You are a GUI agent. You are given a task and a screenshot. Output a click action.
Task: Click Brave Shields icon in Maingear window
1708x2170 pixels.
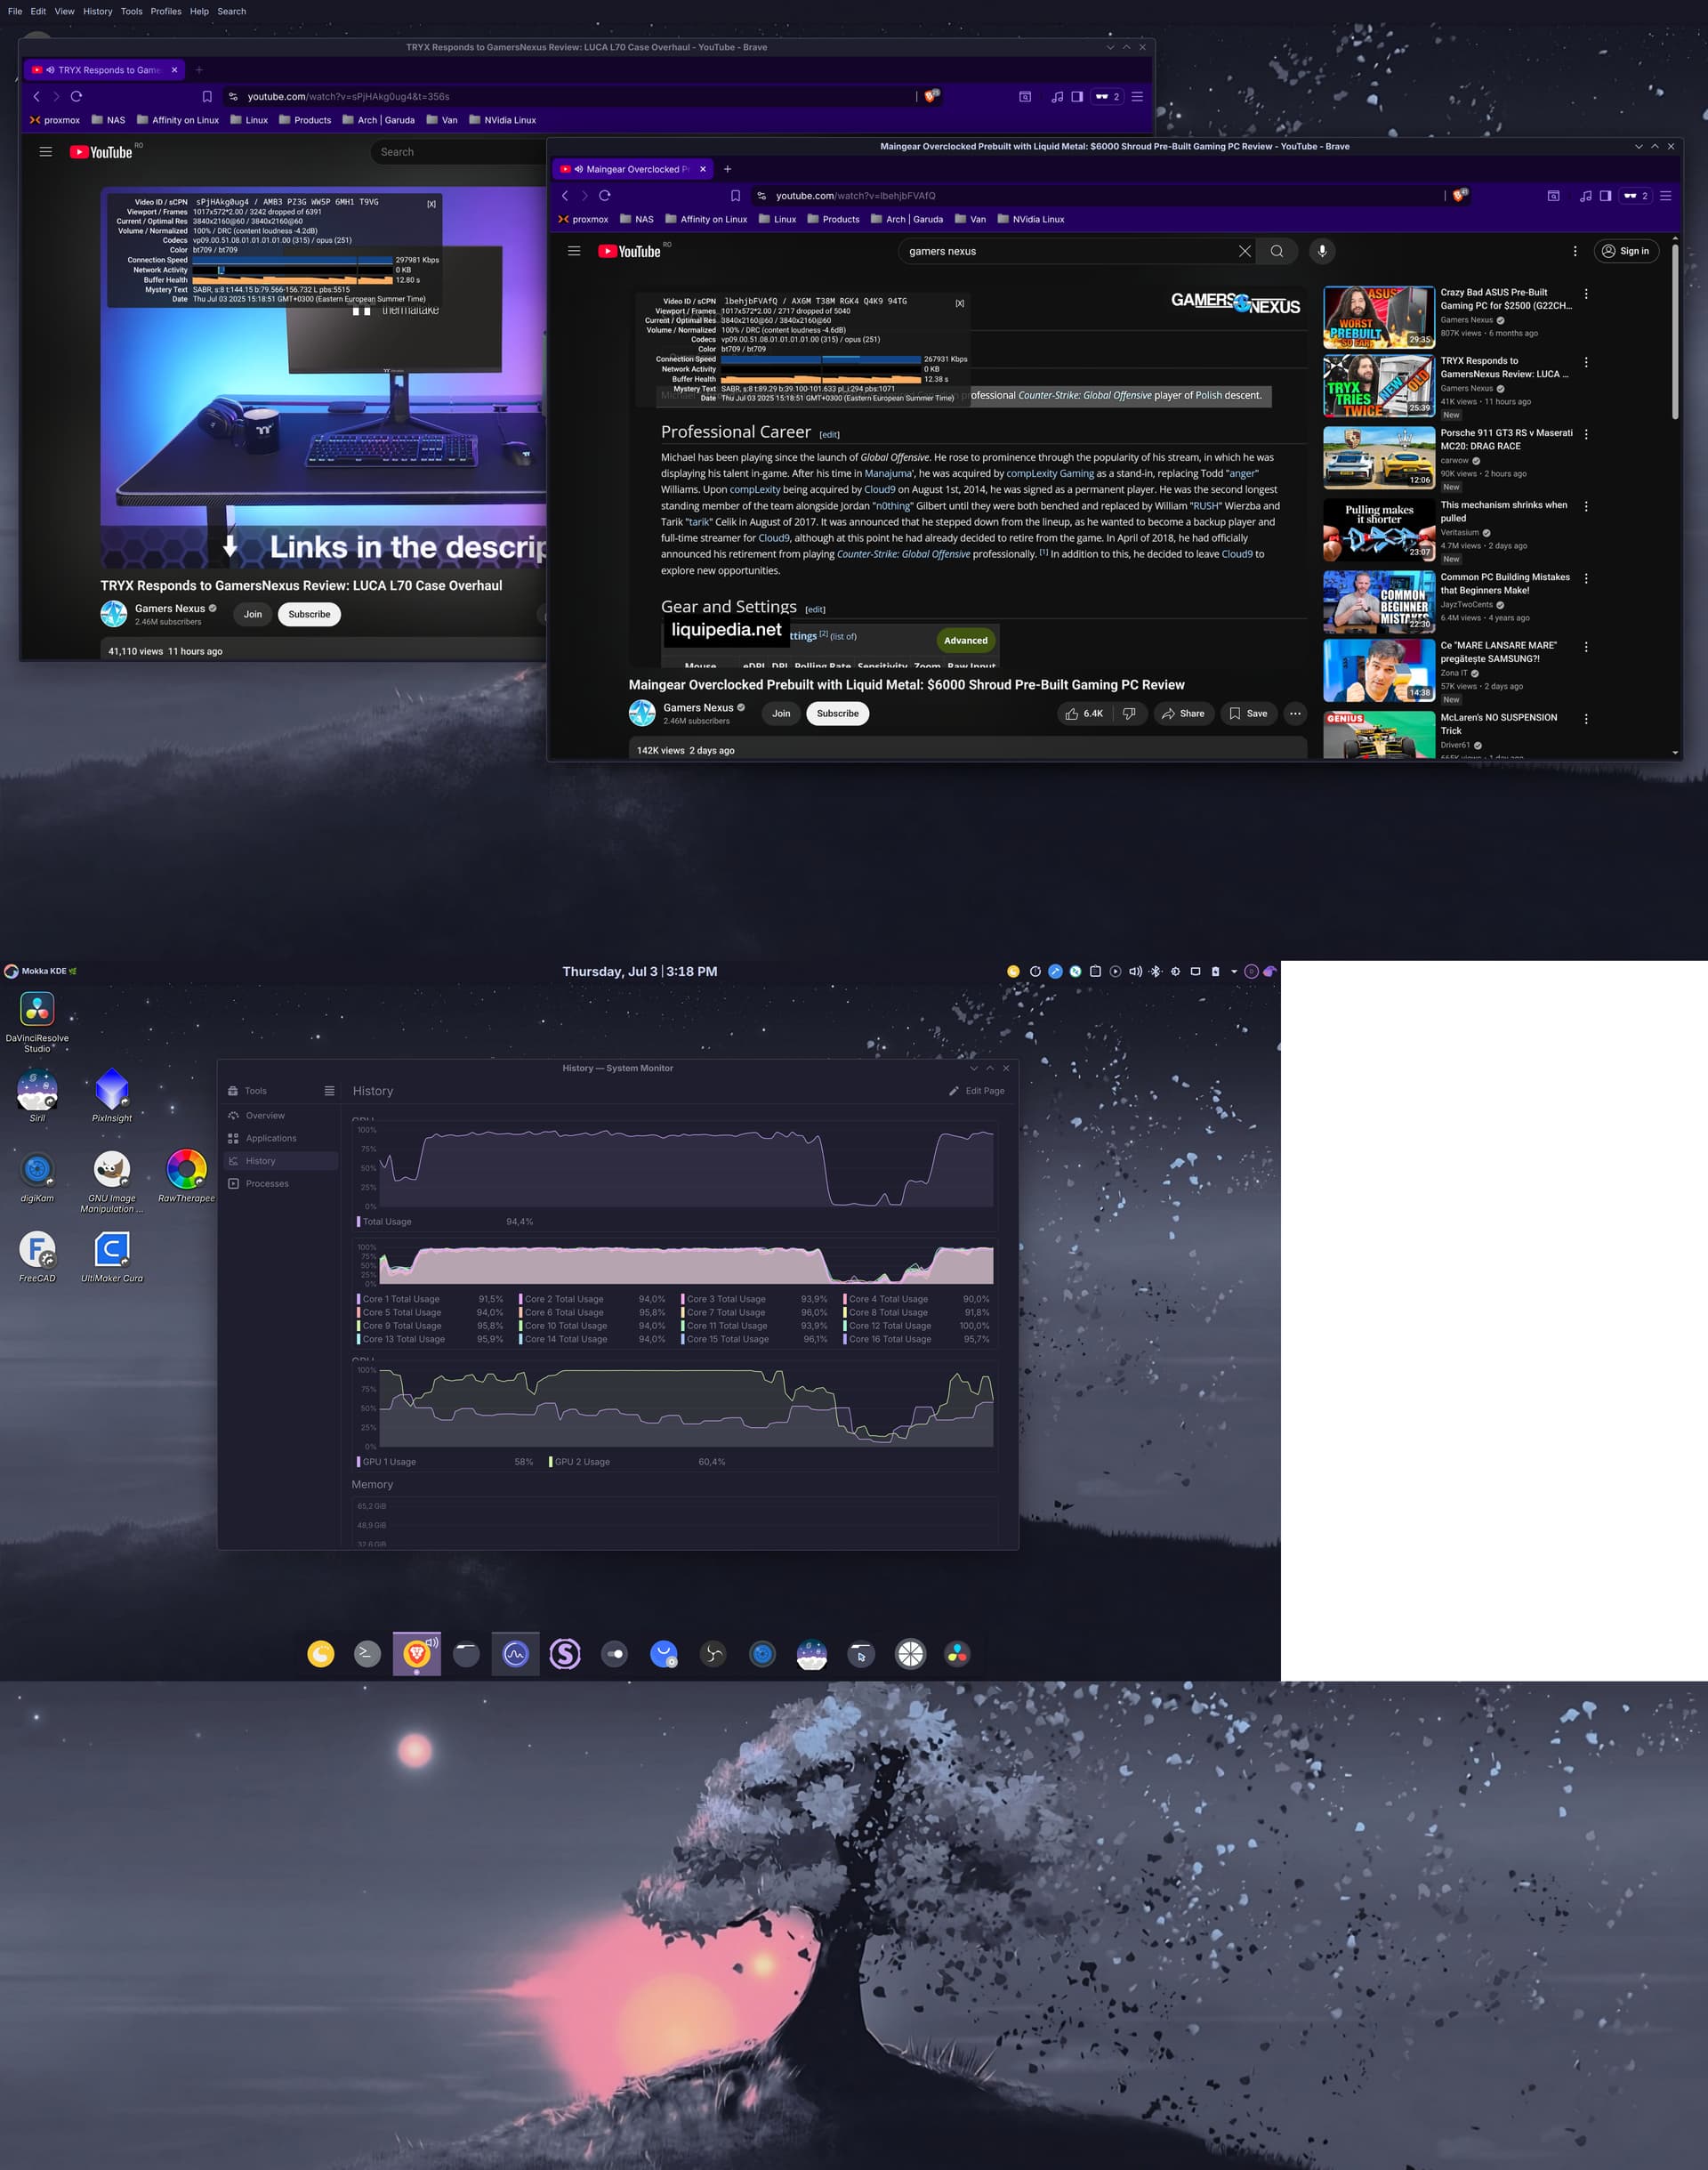coord(1459,196)
